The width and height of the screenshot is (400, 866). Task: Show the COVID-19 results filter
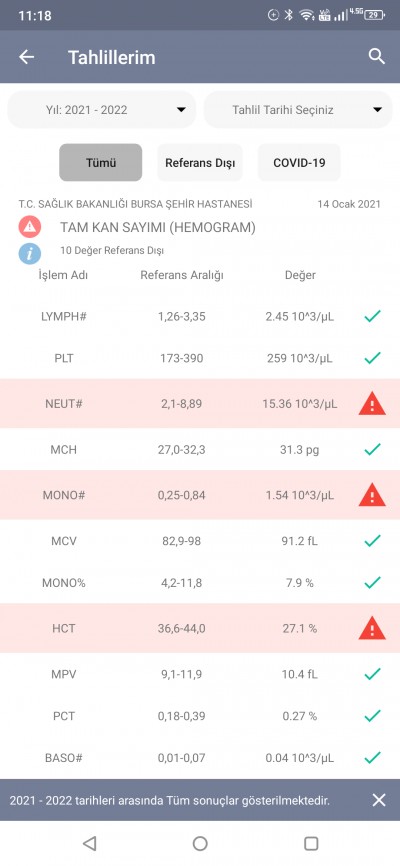click(x=299, y=163)
